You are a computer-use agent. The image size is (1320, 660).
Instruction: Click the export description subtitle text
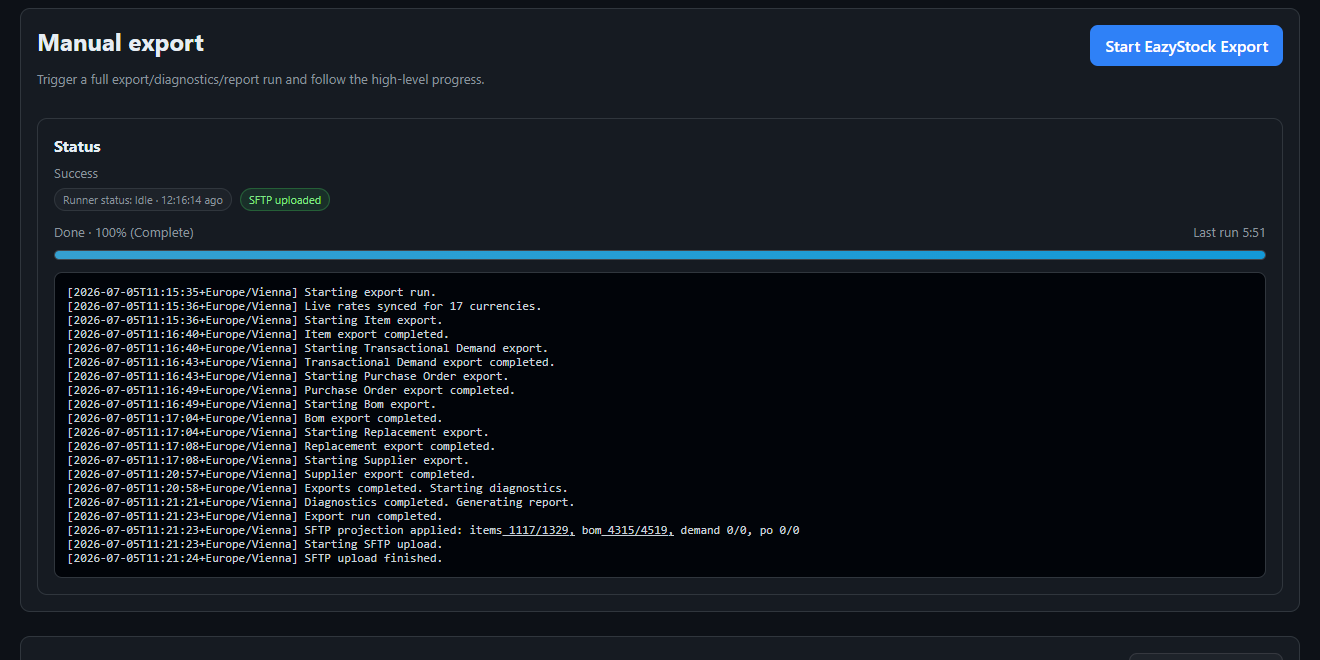[x=261, y=79]
